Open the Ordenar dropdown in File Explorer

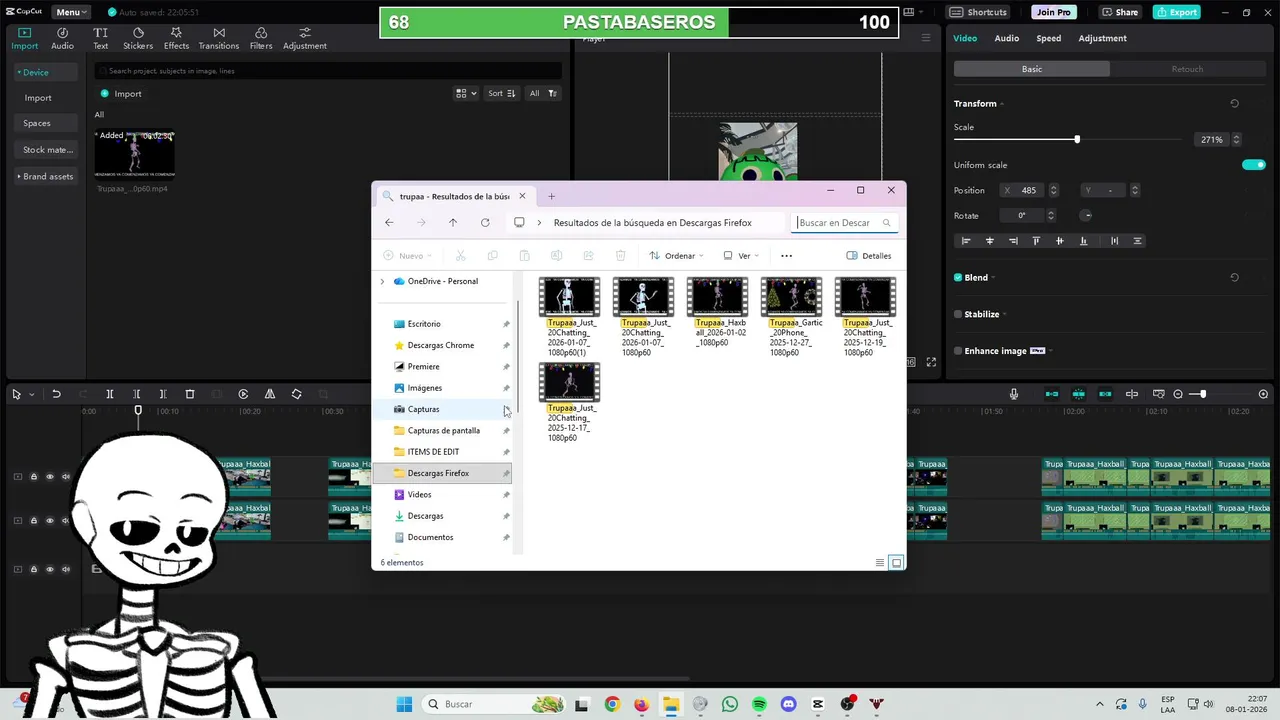[x=677, y=256]
